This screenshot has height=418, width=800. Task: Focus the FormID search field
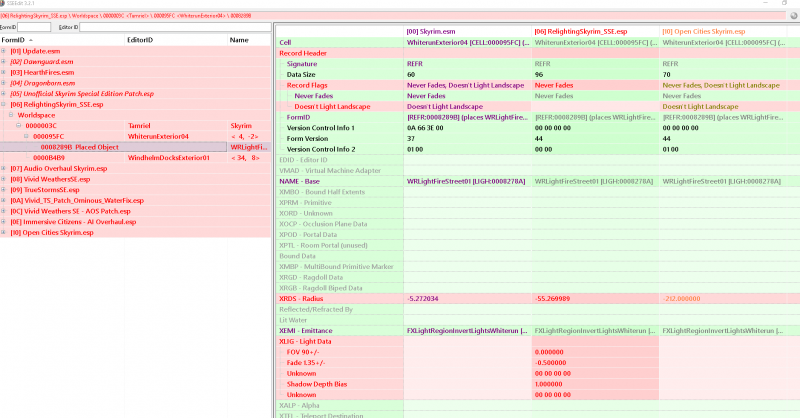34,27
